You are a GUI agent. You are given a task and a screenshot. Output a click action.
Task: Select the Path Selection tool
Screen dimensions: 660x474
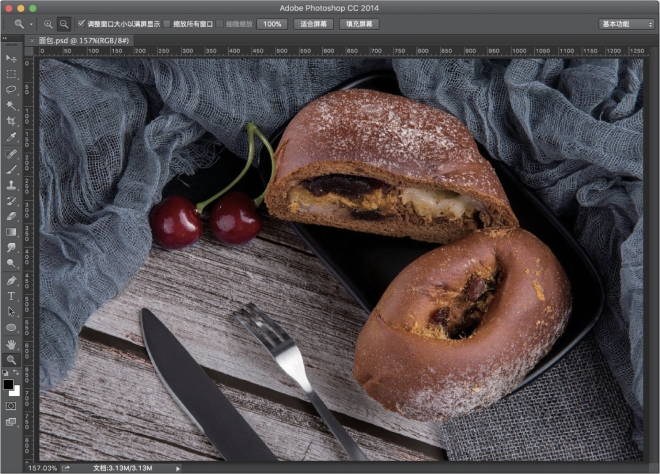[x=11, y=312]
